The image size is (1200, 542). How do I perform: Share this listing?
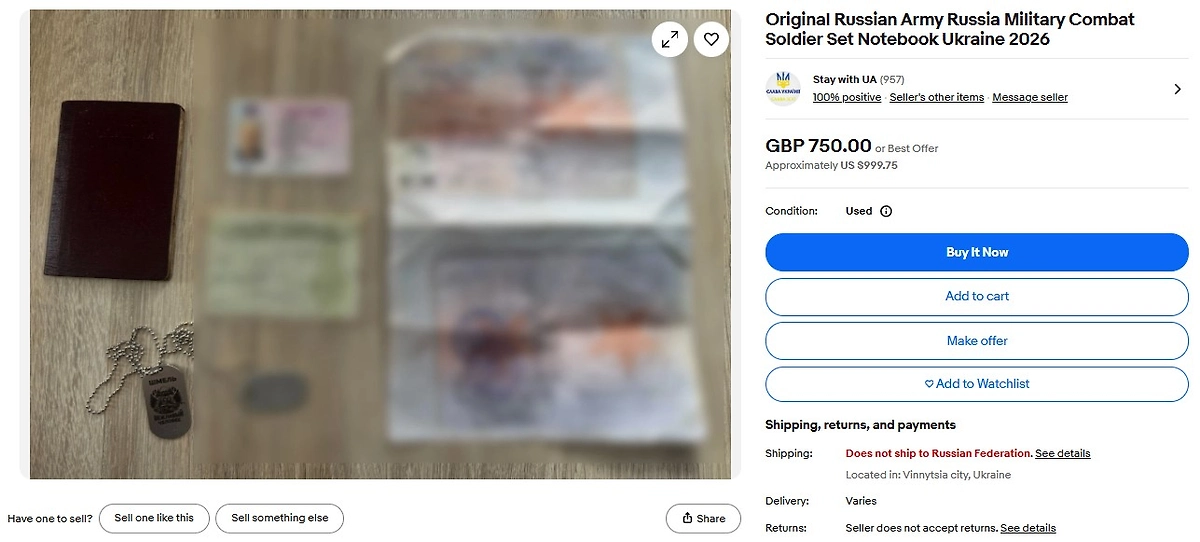click(x=703, y=518)
